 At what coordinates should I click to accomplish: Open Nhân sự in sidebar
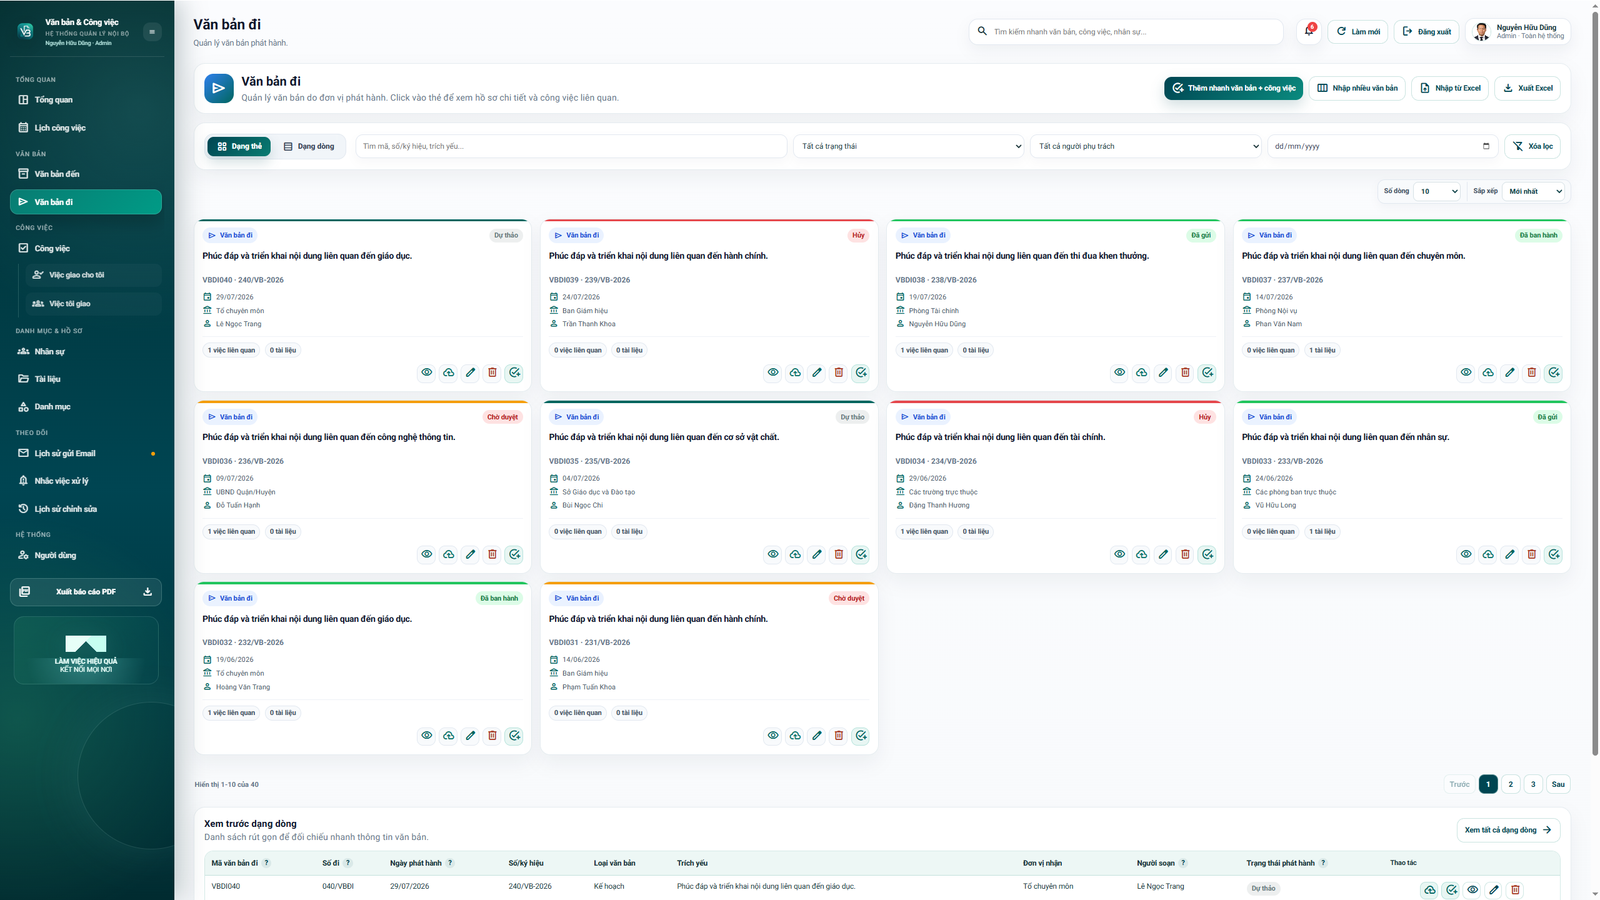point(86,351)
